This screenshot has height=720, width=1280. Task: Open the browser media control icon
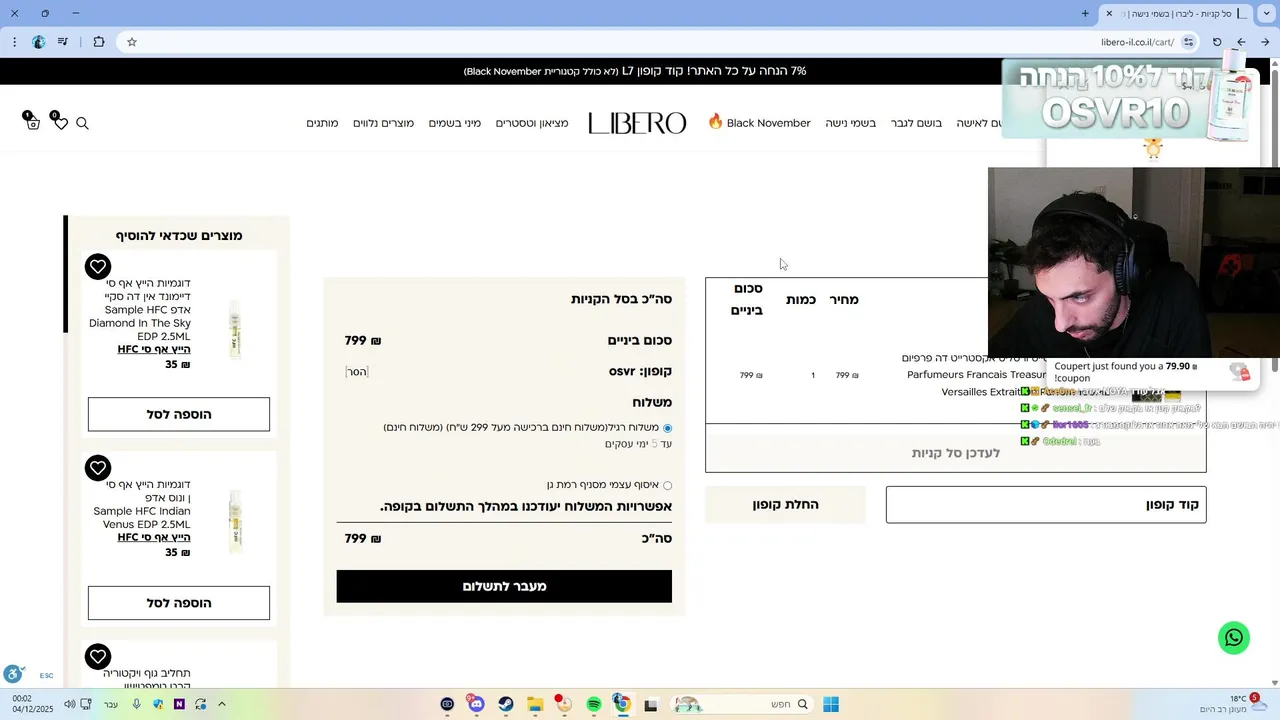pos(63,42)
